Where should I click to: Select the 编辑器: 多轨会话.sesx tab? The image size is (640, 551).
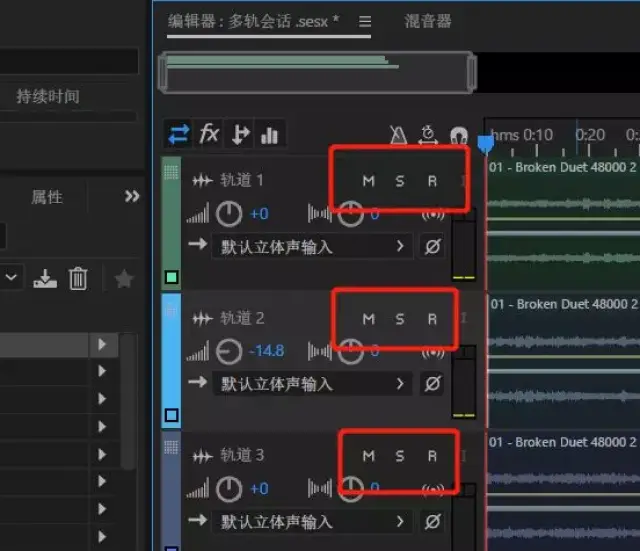coord(253,21)
